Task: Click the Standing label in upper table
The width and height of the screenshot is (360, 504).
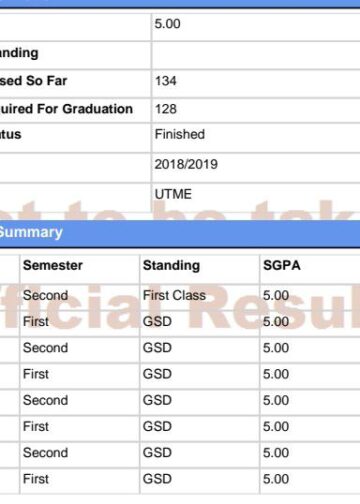Action: point(19,53)
